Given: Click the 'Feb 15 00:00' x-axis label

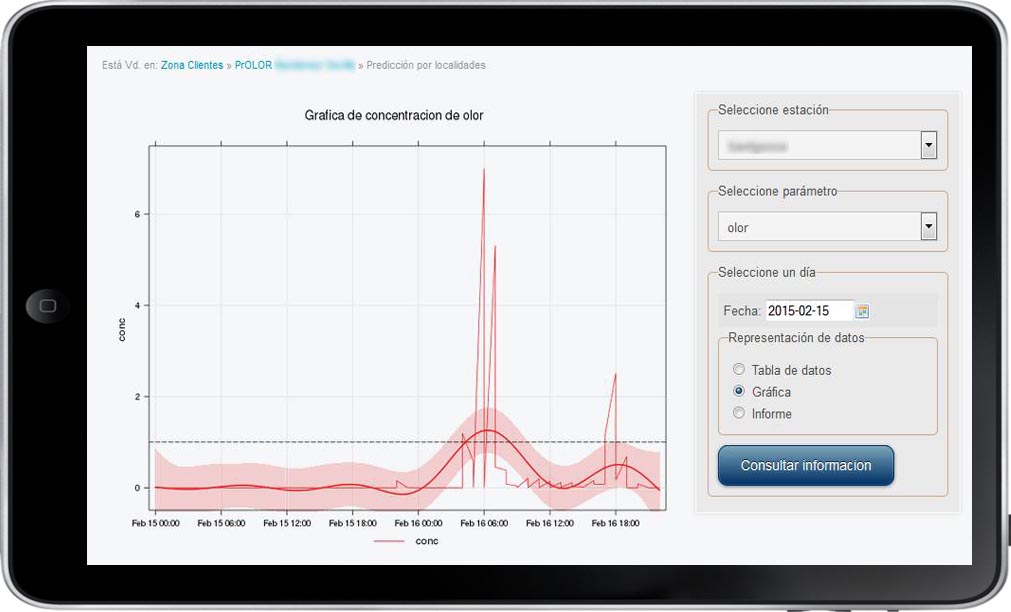Looking at the screenshot, I should click(155, 523).
